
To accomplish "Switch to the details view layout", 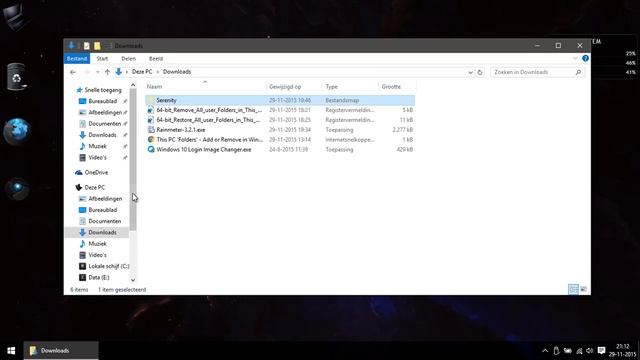I will click(573, 289).
